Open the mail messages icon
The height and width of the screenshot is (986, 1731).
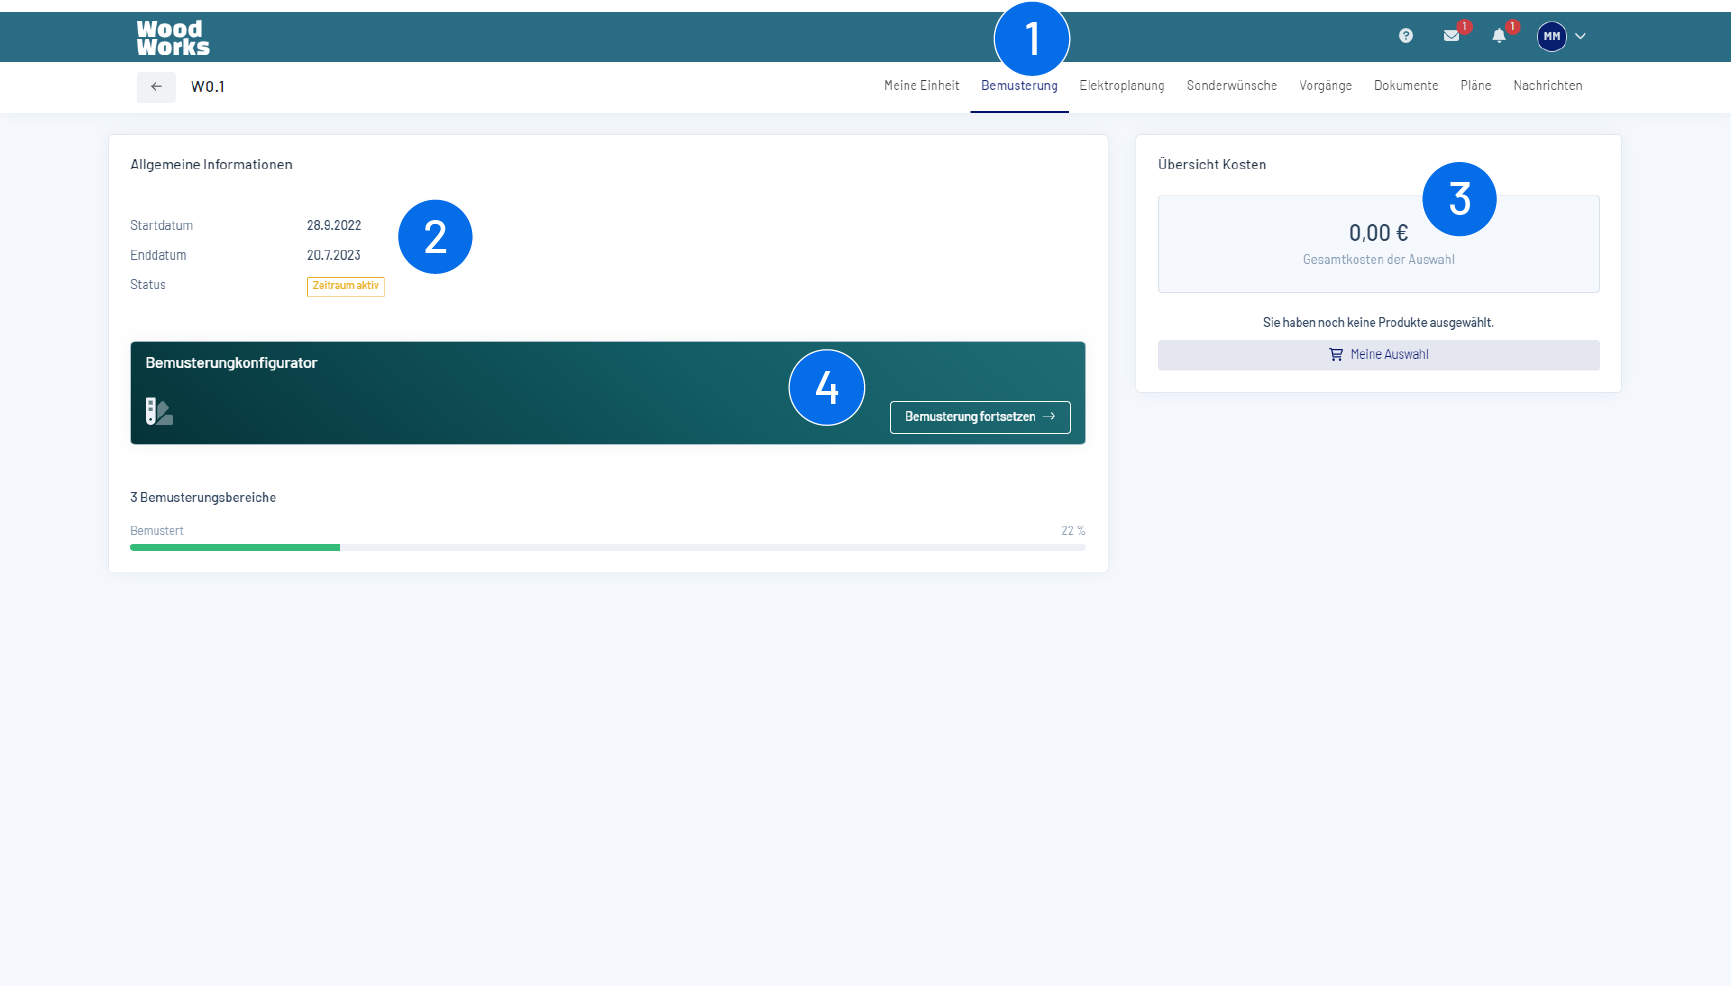click(1451, 36)
